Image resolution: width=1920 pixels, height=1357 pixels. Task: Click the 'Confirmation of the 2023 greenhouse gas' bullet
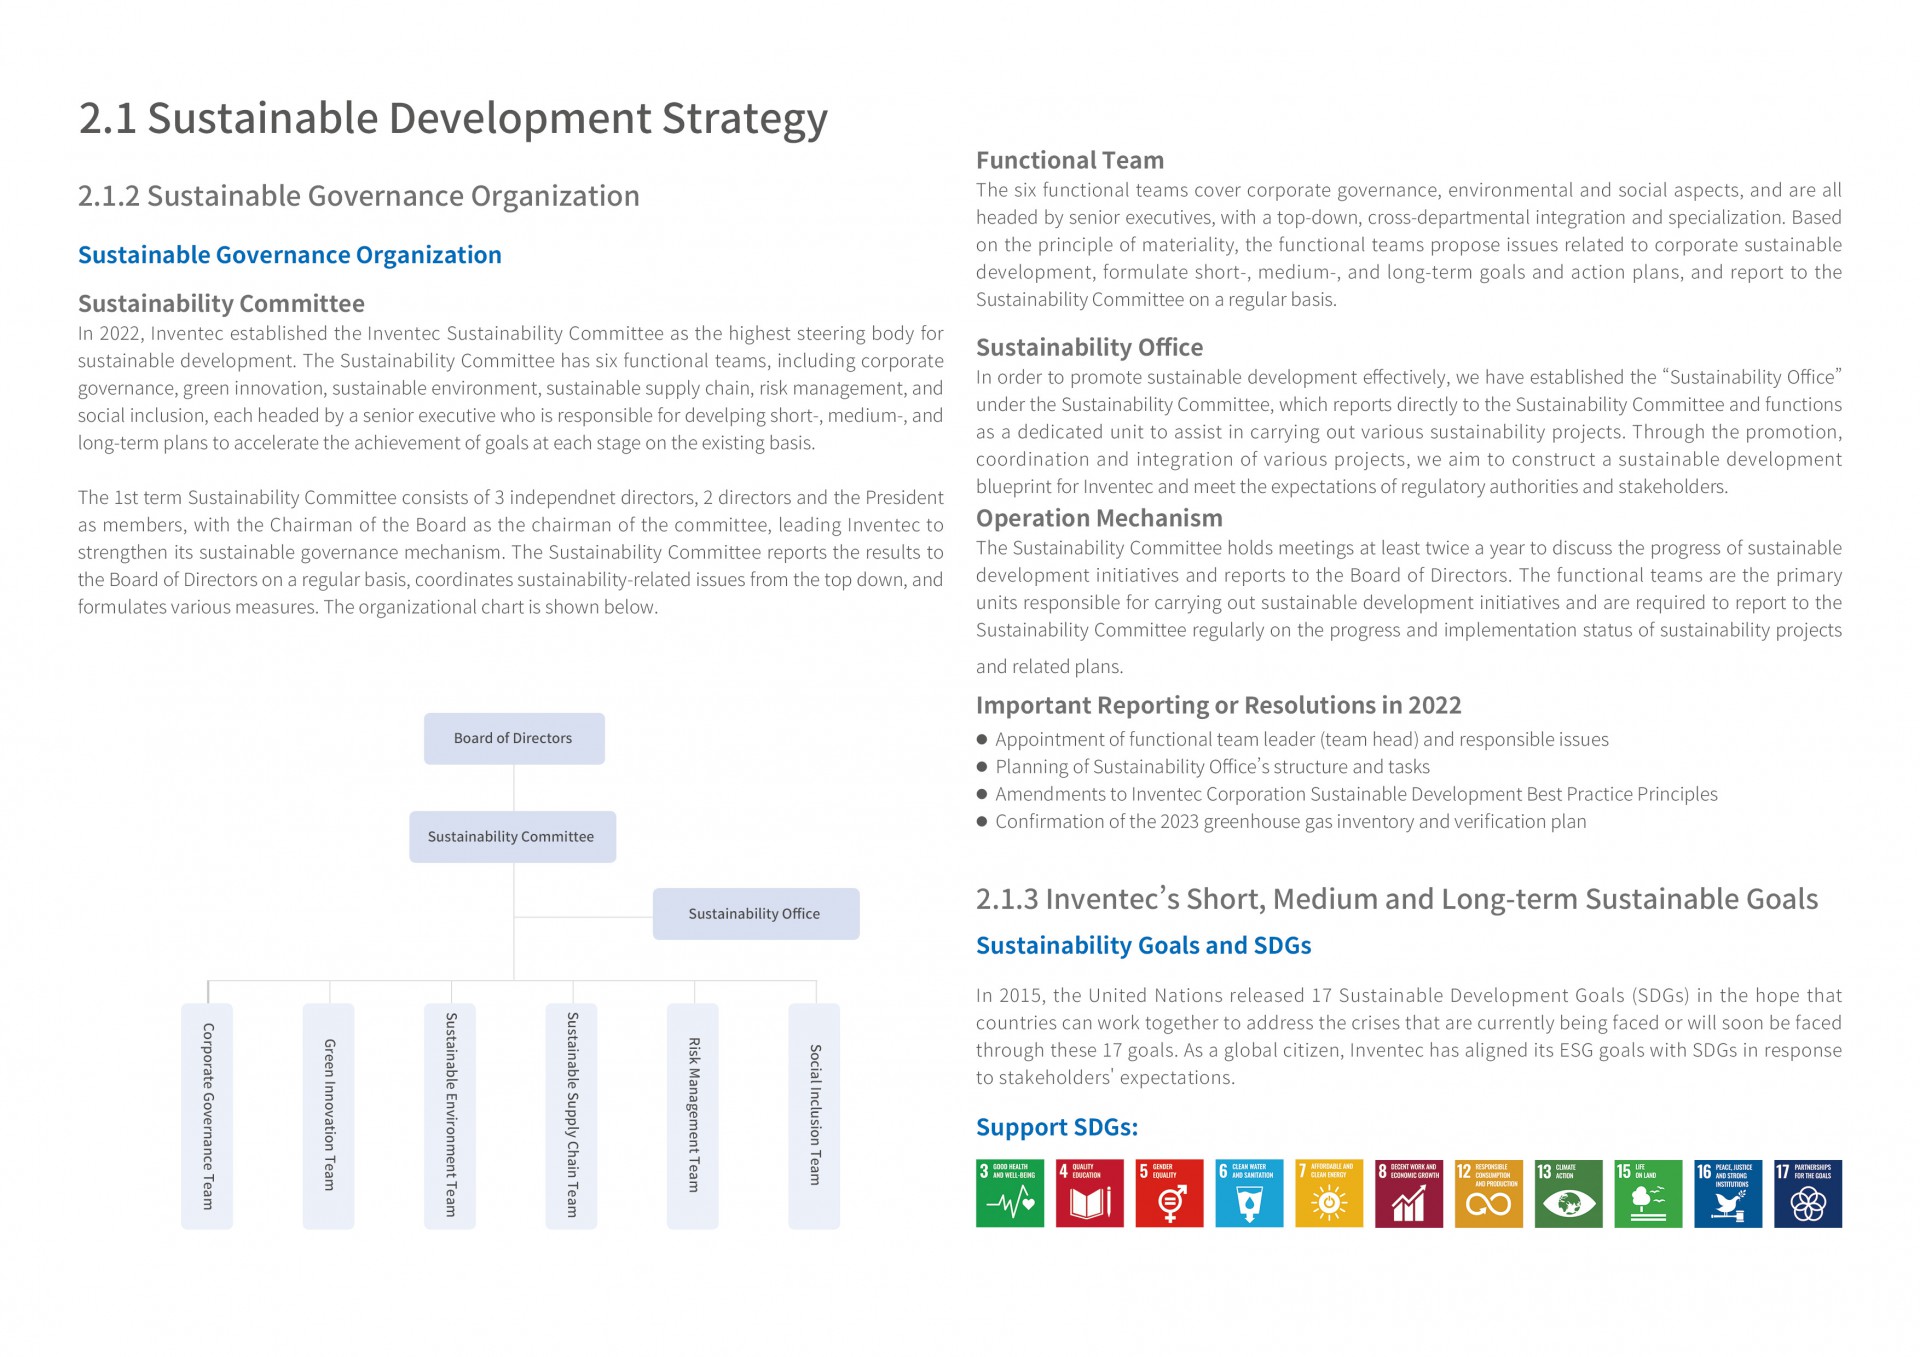tap(1282, 822)
